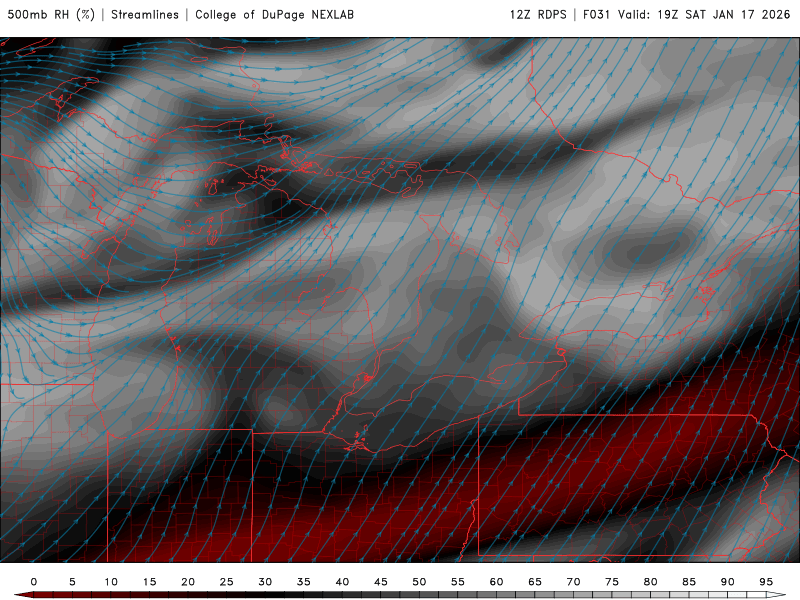Viewport: 800px width, 600px height.
Task: Click the '85' value on color scale
Action: (x=689, y=582)
